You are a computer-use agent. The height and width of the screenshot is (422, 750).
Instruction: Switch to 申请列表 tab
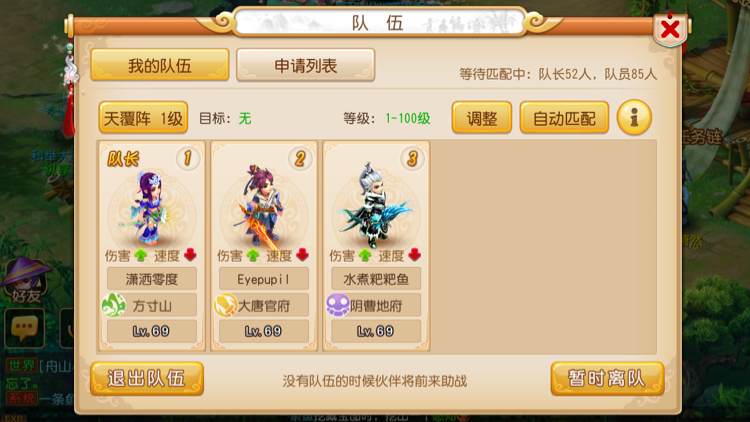click(305, 65)
